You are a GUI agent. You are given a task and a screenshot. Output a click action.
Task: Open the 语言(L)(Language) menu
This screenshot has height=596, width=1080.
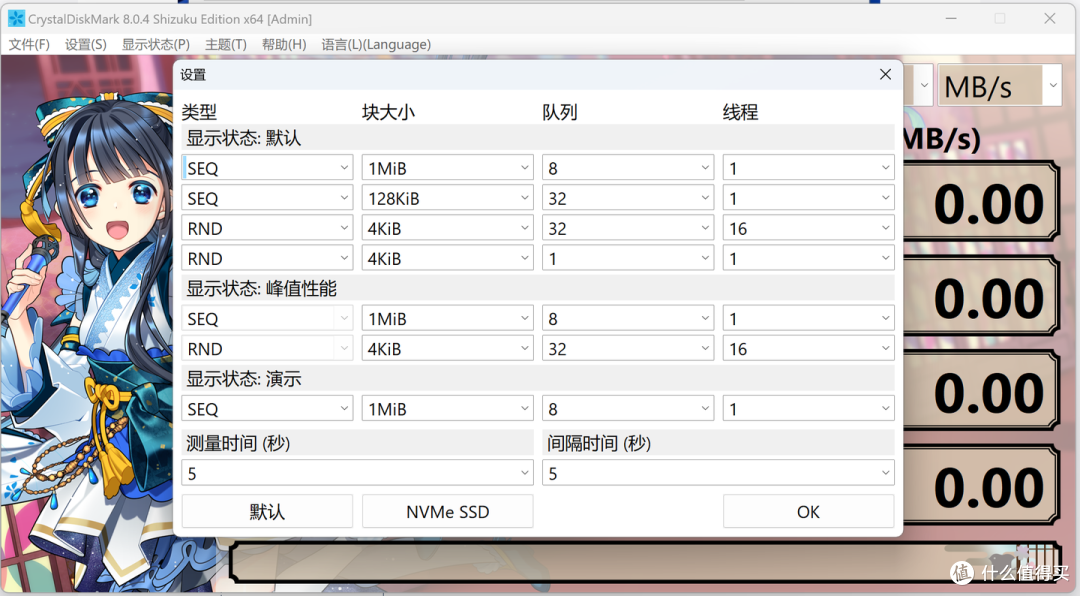376,44
